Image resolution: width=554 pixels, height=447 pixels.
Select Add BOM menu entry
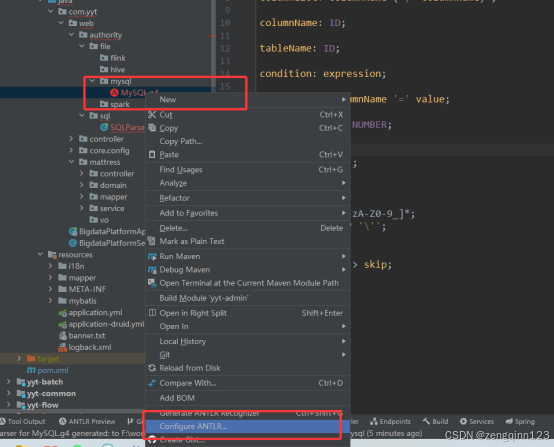click(x=248, y=398)
